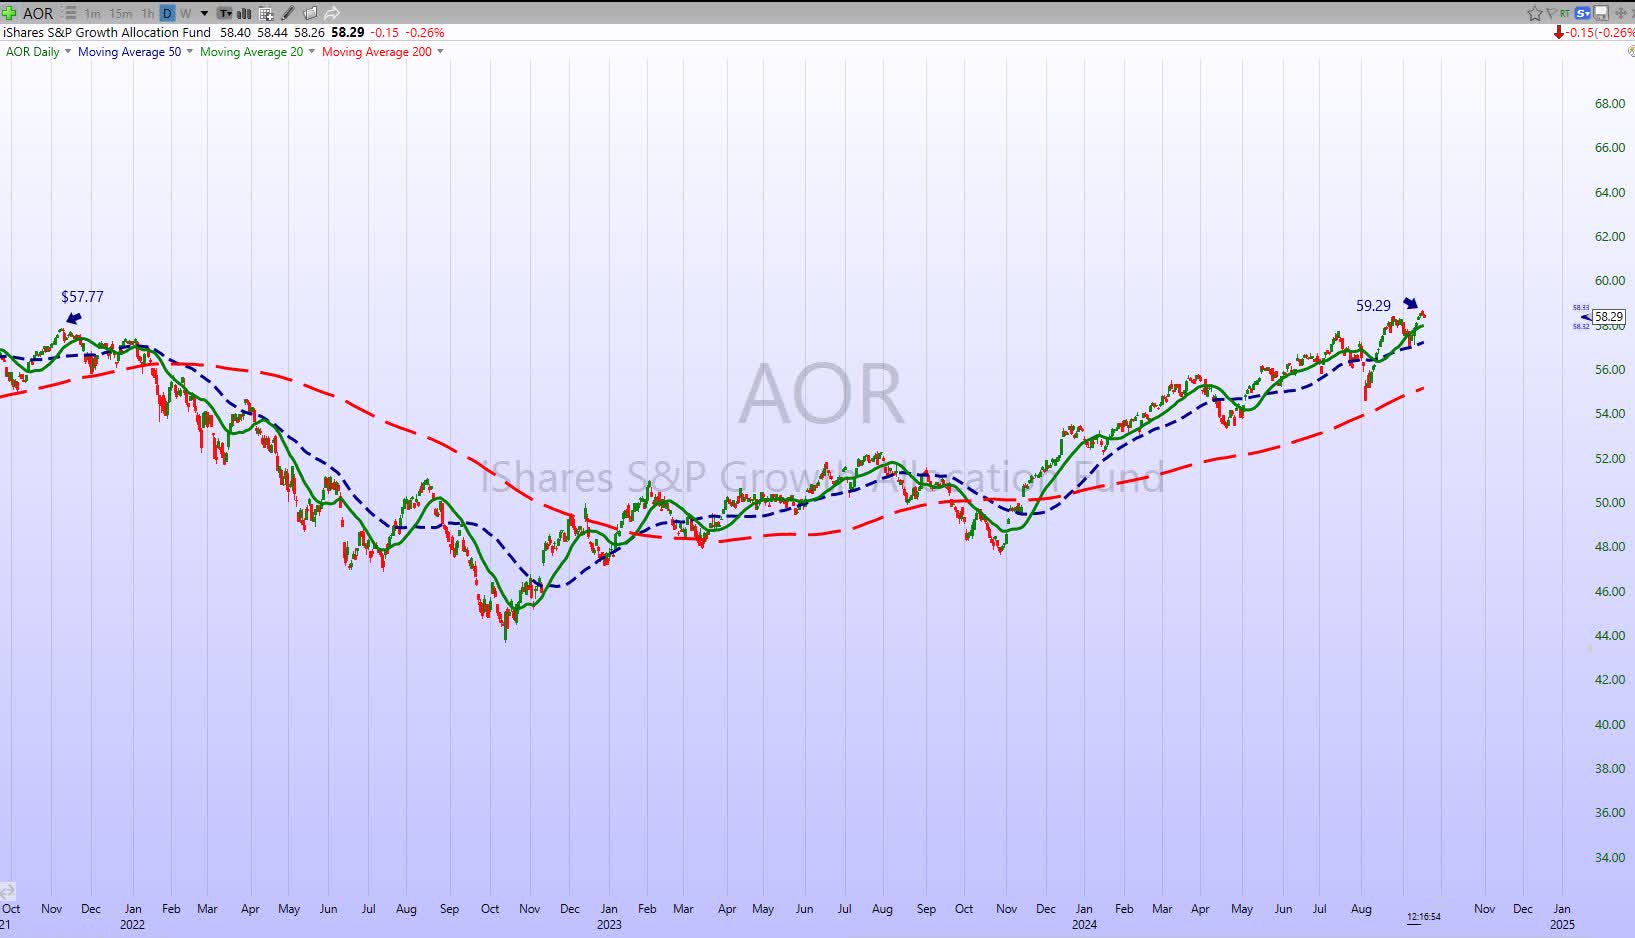Click the 34.00 price axis label
This screenshot has height=938, width=1635.
[1610, 857]
